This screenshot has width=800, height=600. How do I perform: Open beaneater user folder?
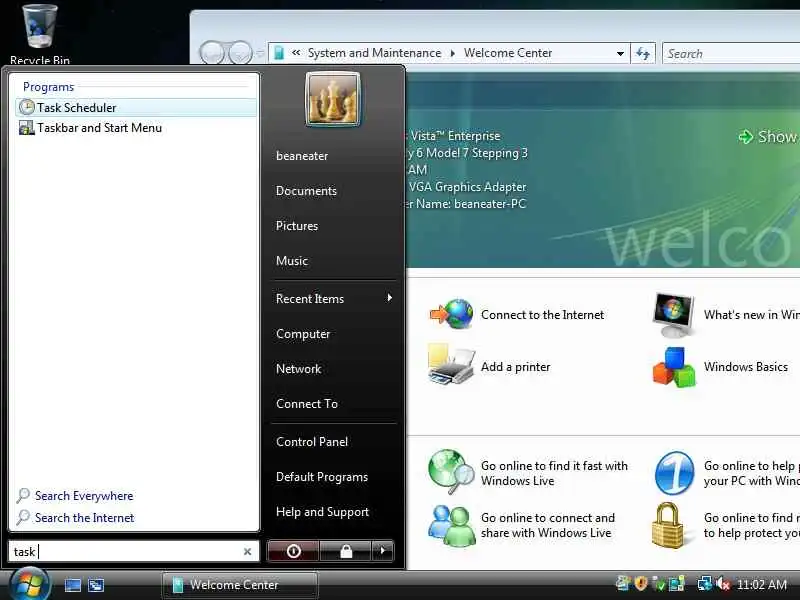(x=302, y=156)
